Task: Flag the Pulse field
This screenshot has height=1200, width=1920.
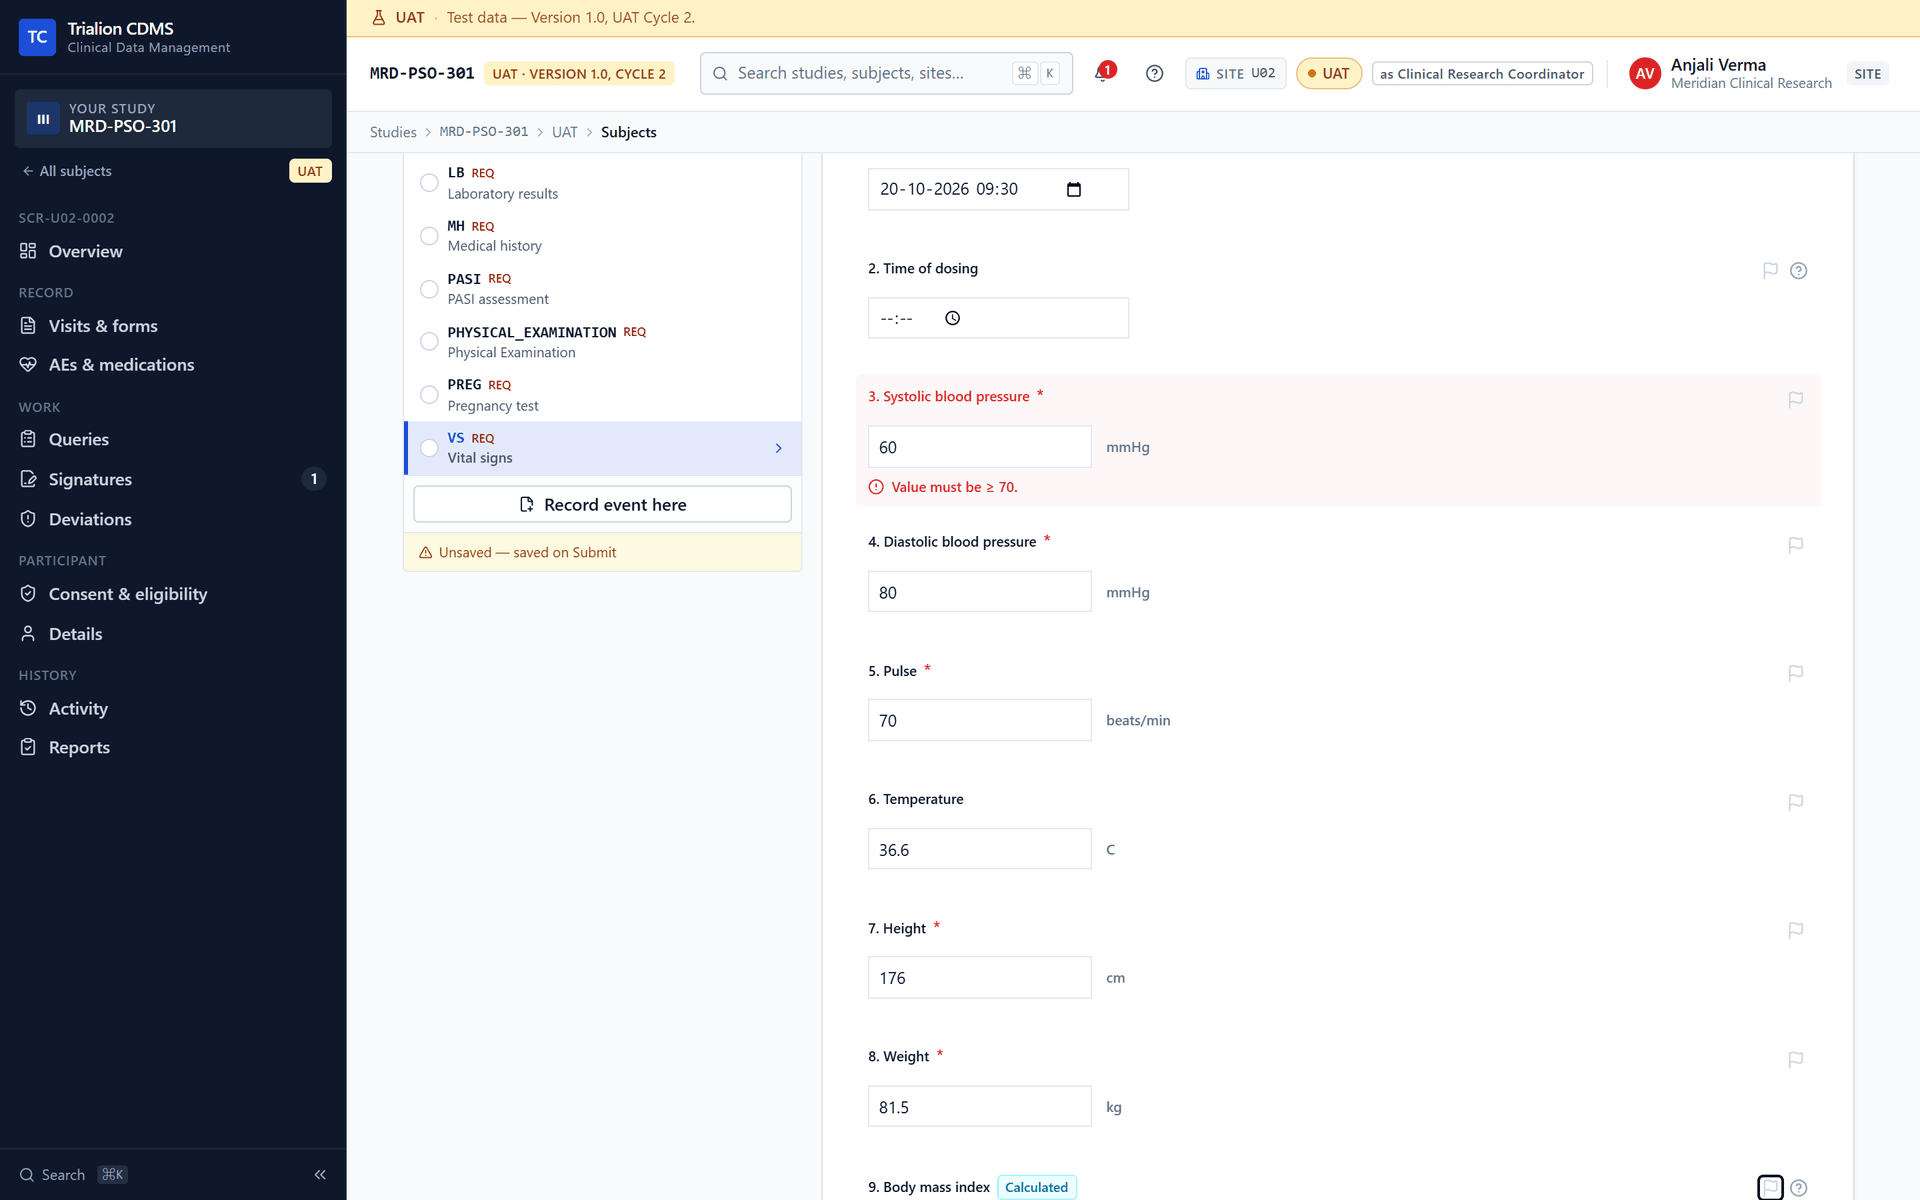Action: click(1795, 673)
